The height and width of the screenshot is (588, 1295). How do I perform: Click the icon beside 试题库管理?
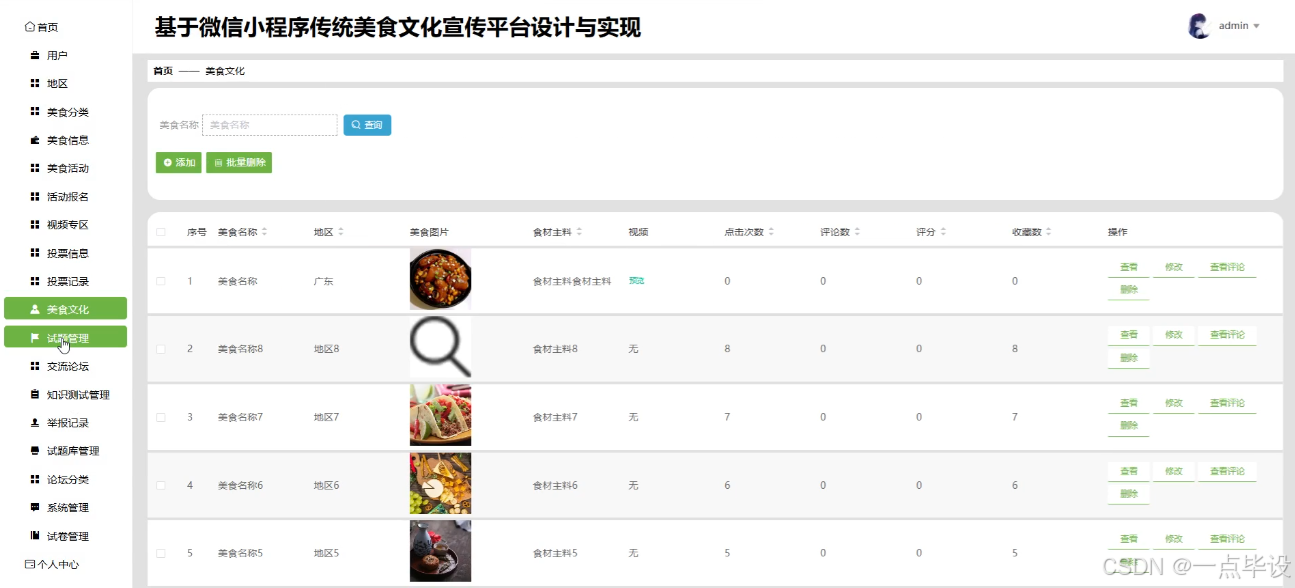coord(35,451)
